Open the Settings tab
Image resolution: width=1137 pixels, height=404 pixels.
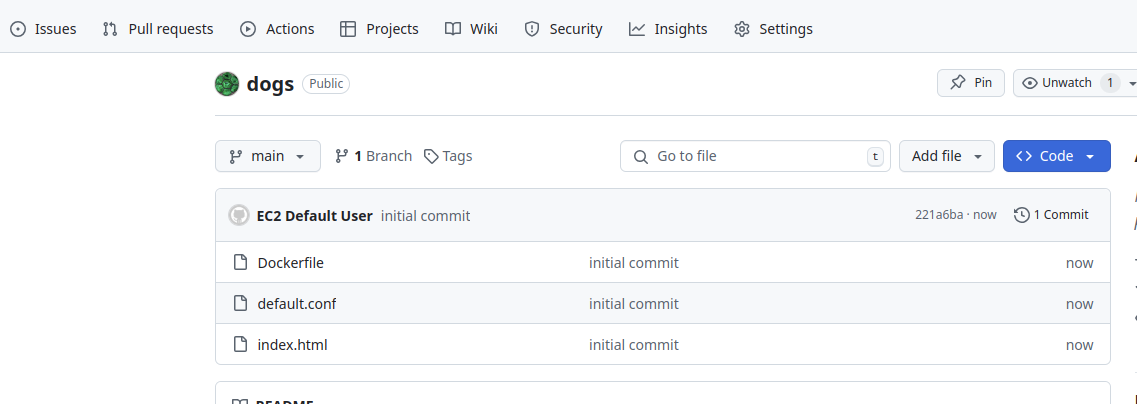[x=773, y=29]
